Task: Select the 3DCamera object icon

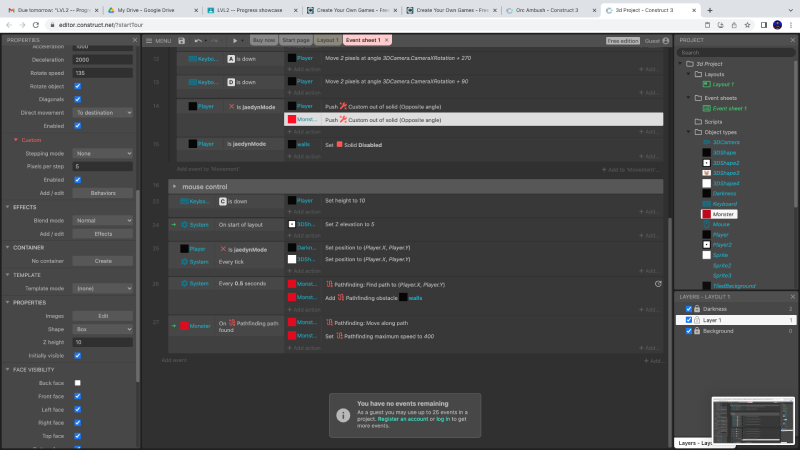Action: click(705, 142)
